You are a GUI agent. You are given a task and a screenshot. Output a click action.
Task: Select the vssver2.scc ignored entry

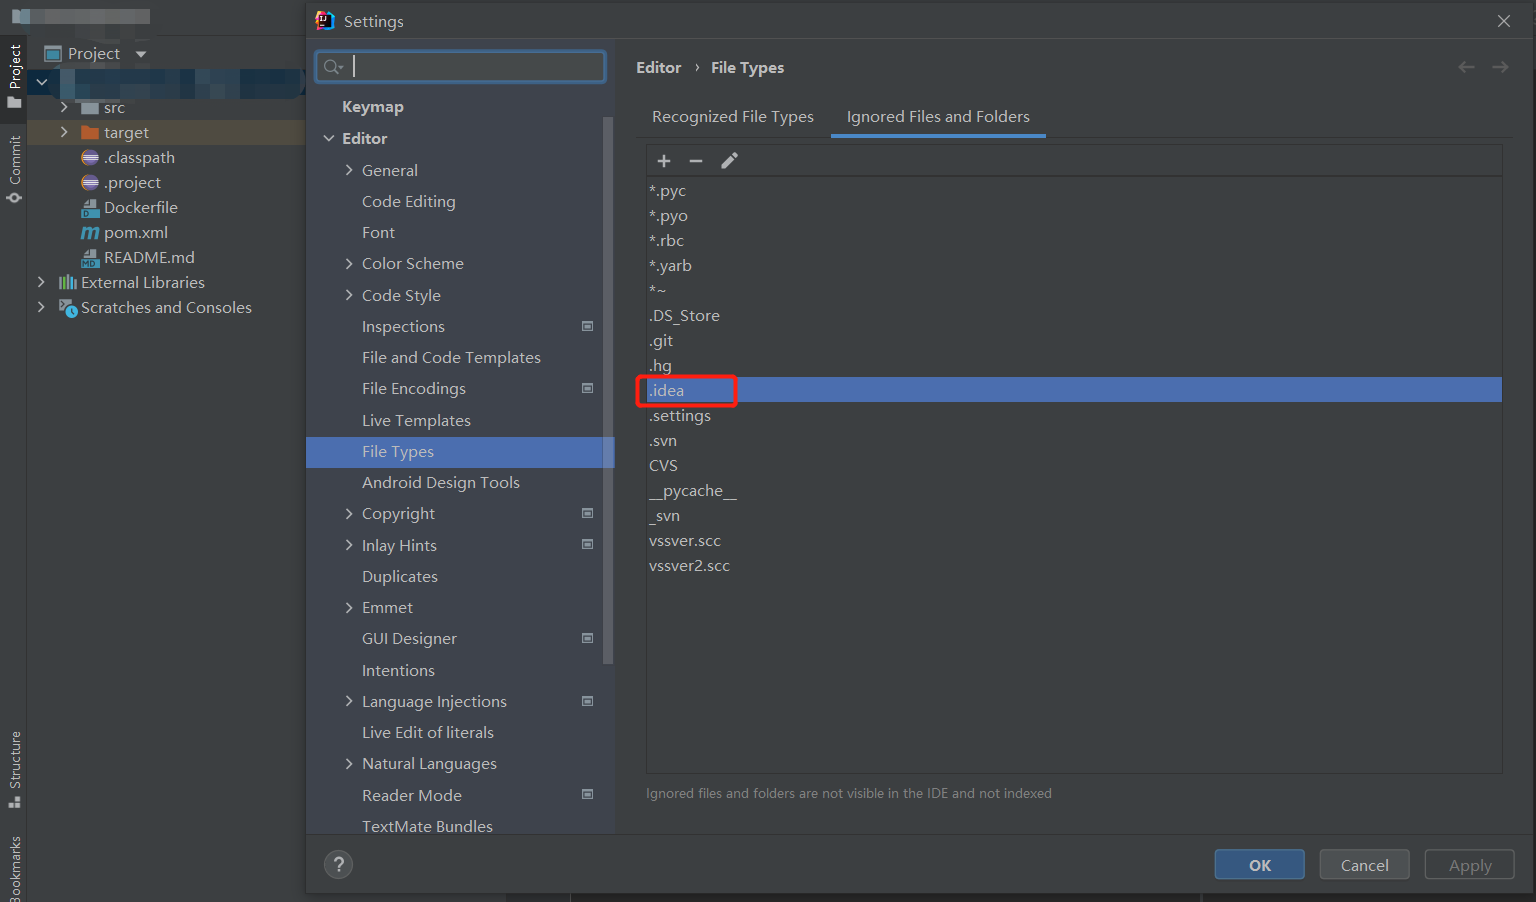[1074, 565]
